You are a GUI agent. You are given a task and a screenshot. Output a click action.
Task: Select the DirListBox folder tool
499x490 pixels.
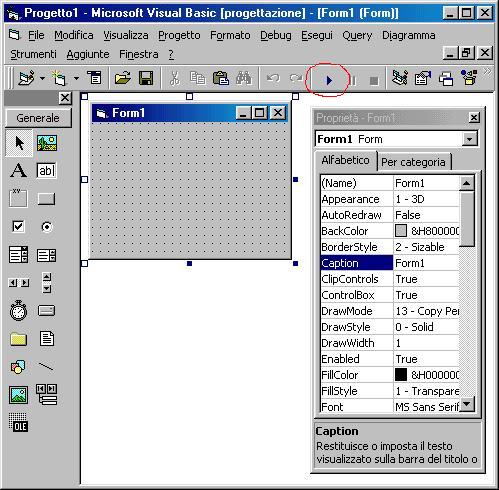point(18,339)
